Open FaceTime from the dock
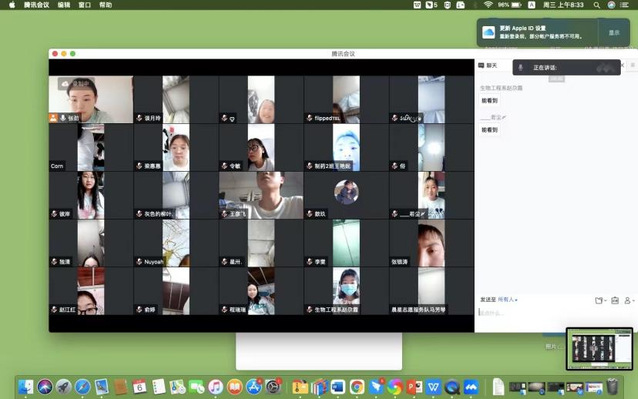638x399 pixels. [197, 387]
